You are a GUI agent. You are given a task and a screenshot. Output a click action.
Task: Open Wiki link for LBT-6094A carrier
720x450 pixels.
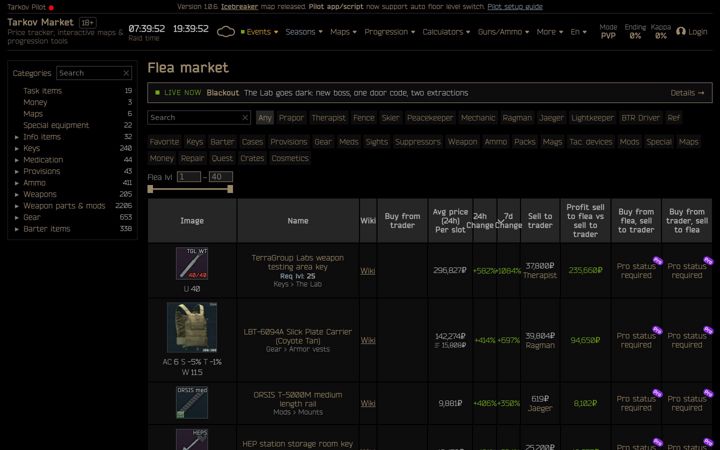point(367,340)
